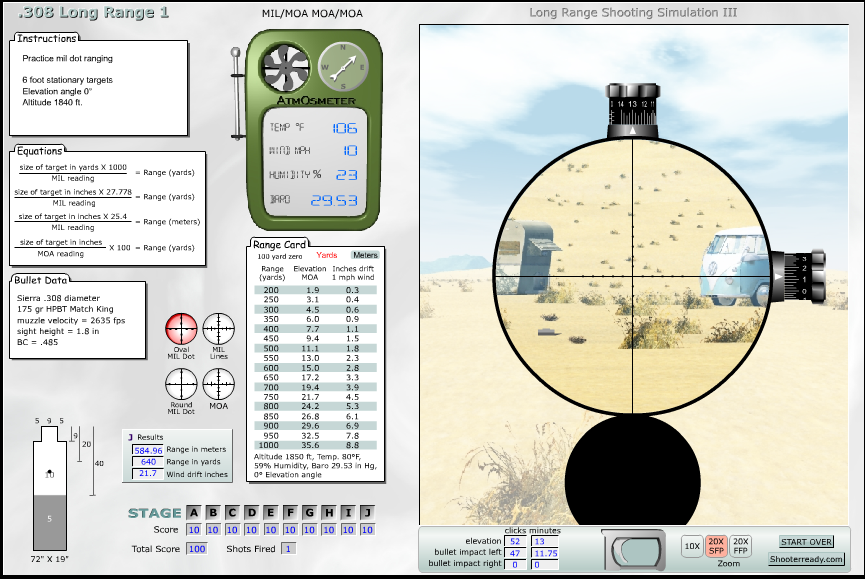Jump to stage J
The width and height of the screenshot is (865, 579).
367,513
